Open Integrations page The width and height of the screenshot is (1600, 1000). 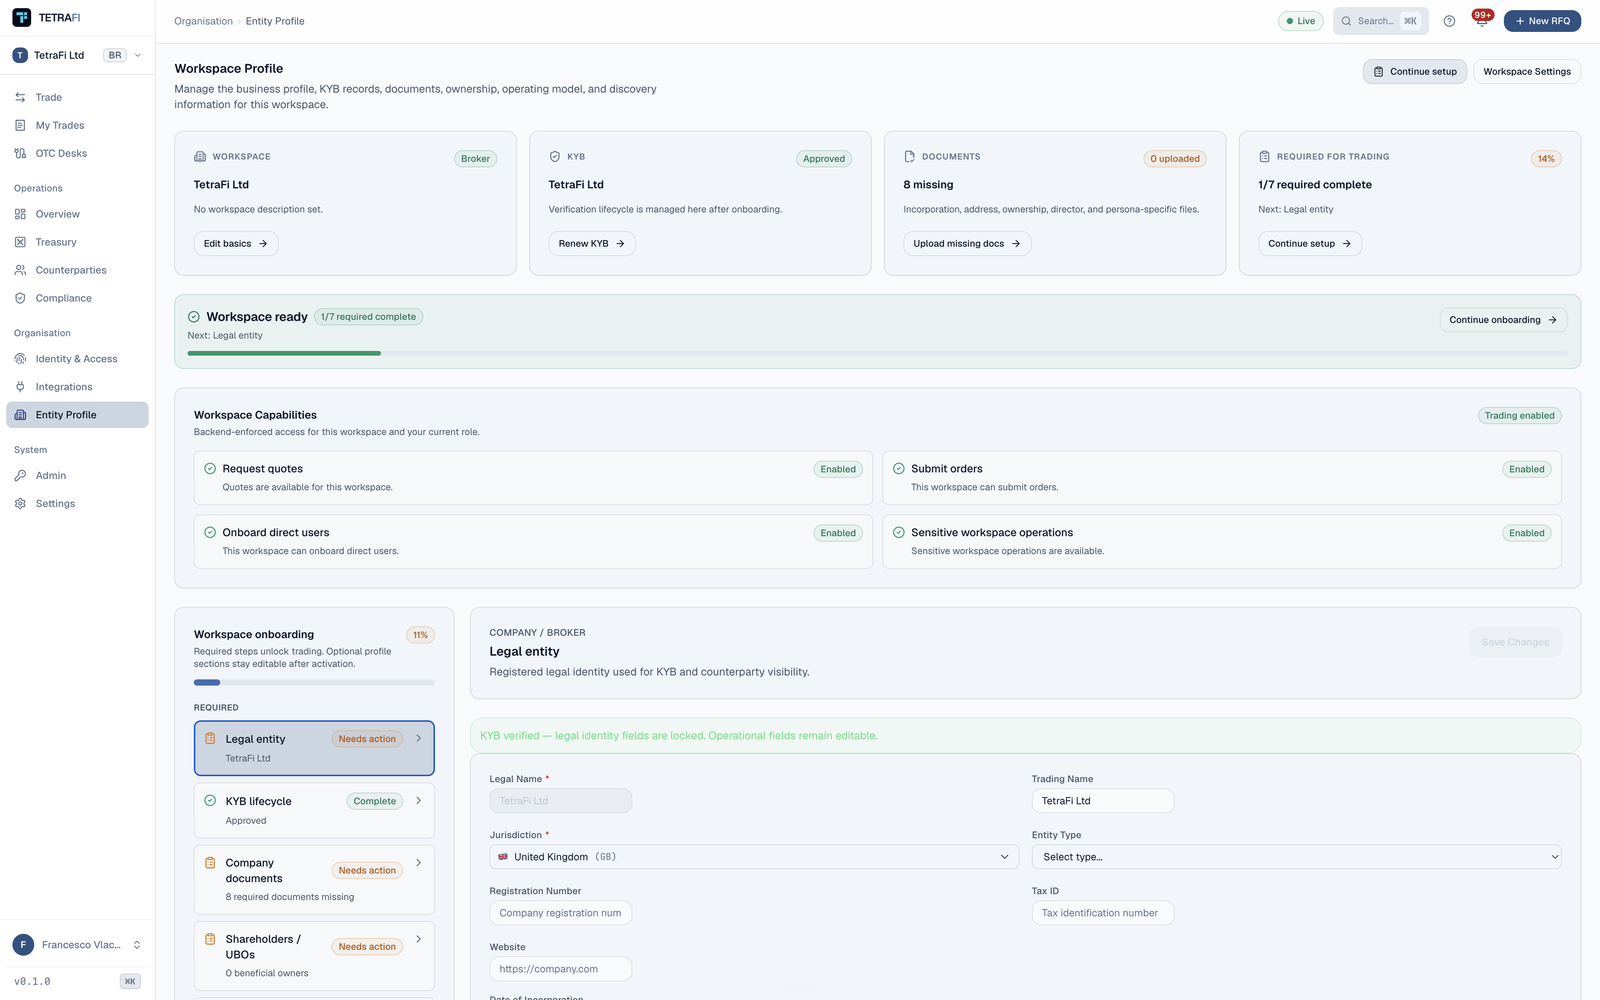click(x=77, y=387)
